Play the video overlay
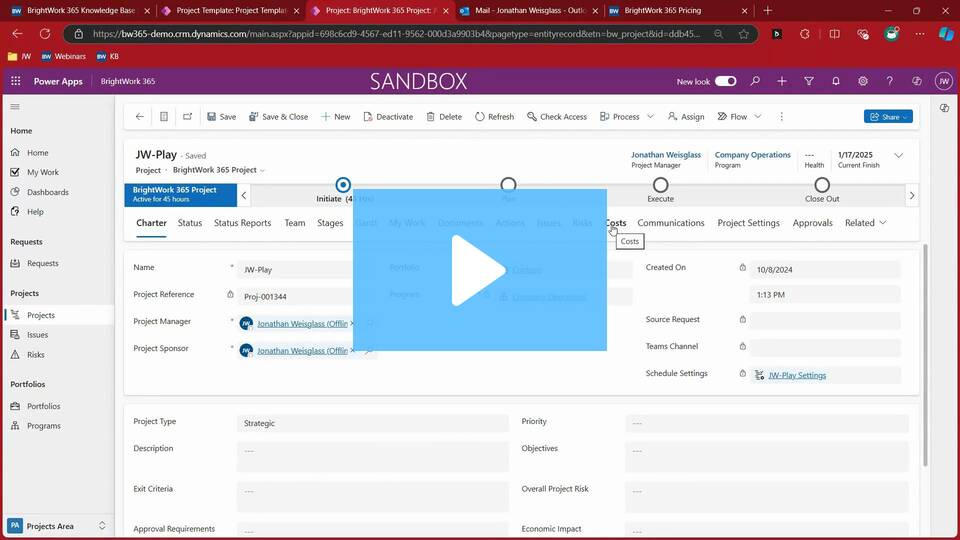960x540 pixels. [479, 270]
